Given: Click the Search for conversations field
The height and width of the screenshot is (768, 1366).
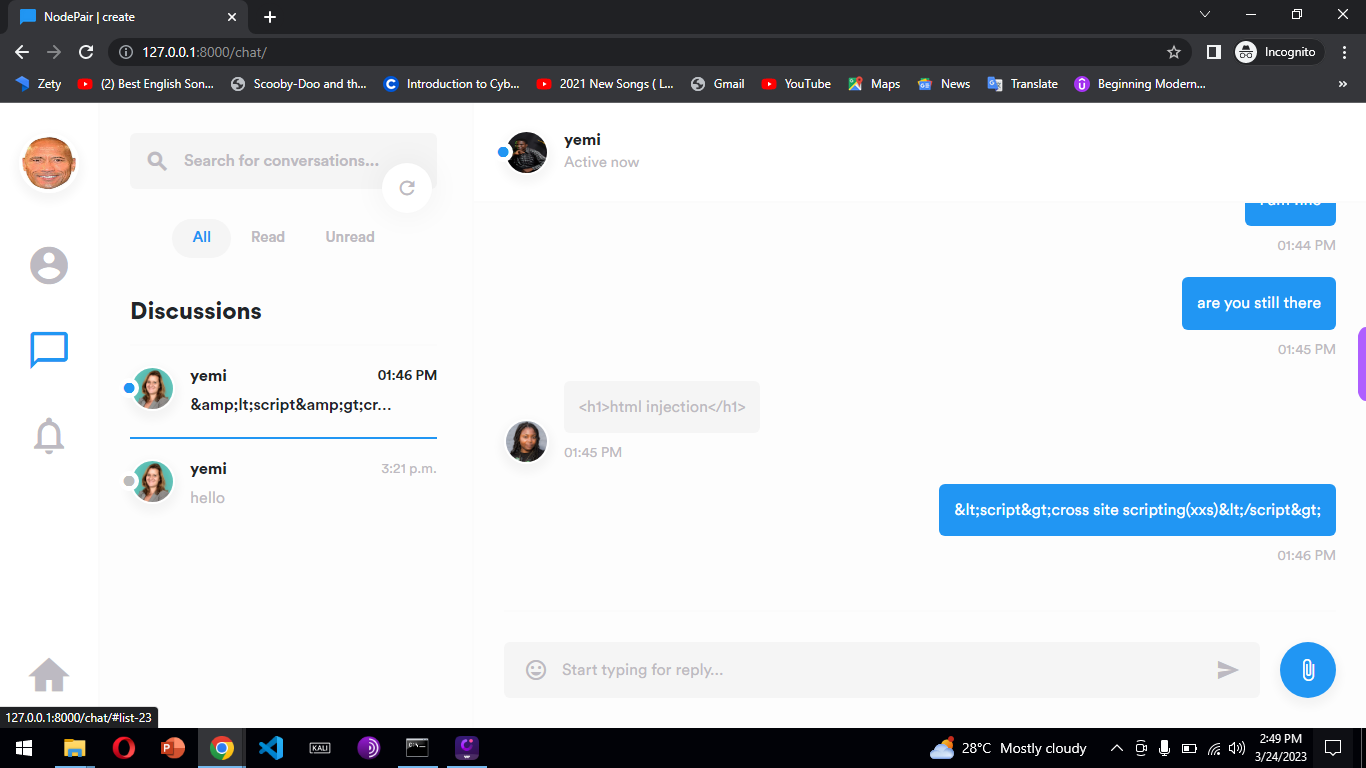Looking at the screenshot, I should click(x=280, y=161).
